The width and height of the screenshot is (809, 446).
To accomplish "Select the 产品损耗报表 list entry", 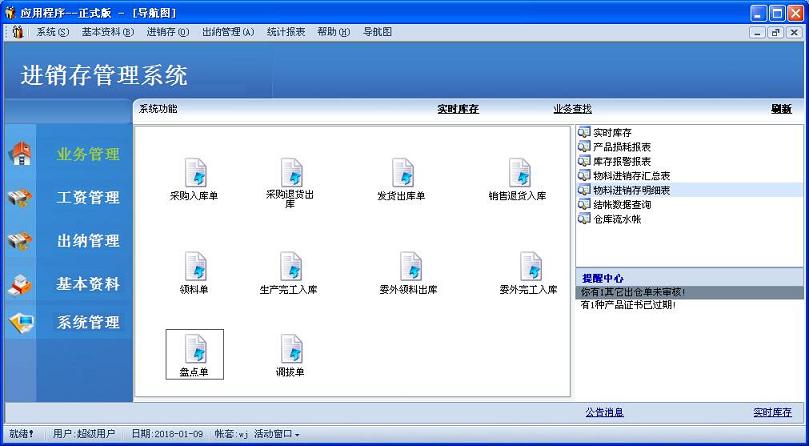I will pos(622,147).
